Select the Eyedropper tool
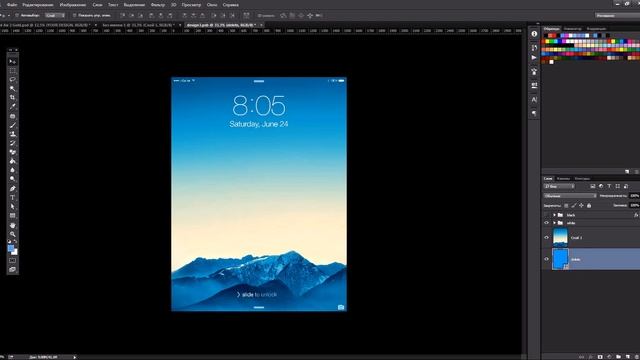The height and width of the screenshot is (360, 640). pos(13,107)
